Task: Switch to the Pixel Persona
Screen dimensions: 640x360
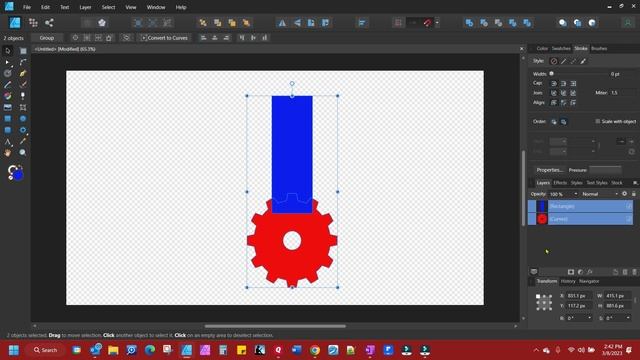Action: pyautogui.click(x=33, y=23)
